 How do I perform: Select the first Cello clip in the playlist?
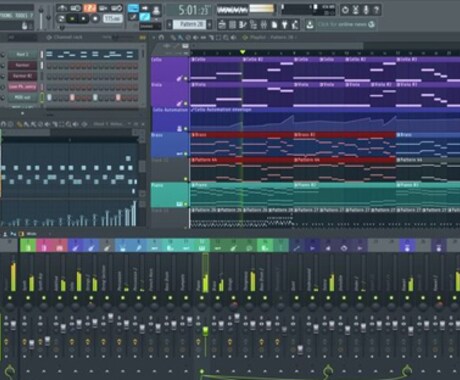[216, 69]
